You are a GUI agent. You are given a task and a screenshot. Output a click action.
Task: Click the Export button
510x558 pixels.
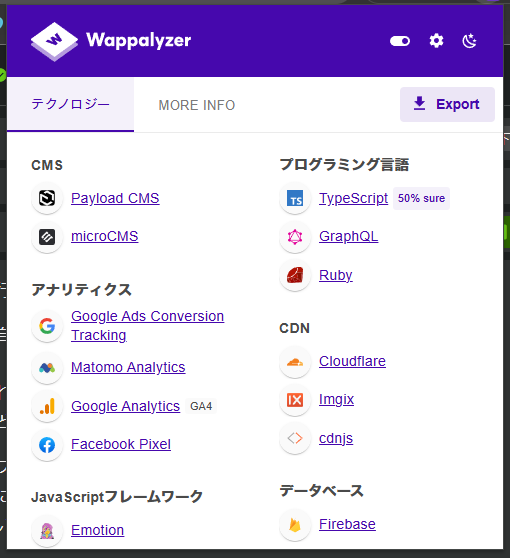point(447,104)
